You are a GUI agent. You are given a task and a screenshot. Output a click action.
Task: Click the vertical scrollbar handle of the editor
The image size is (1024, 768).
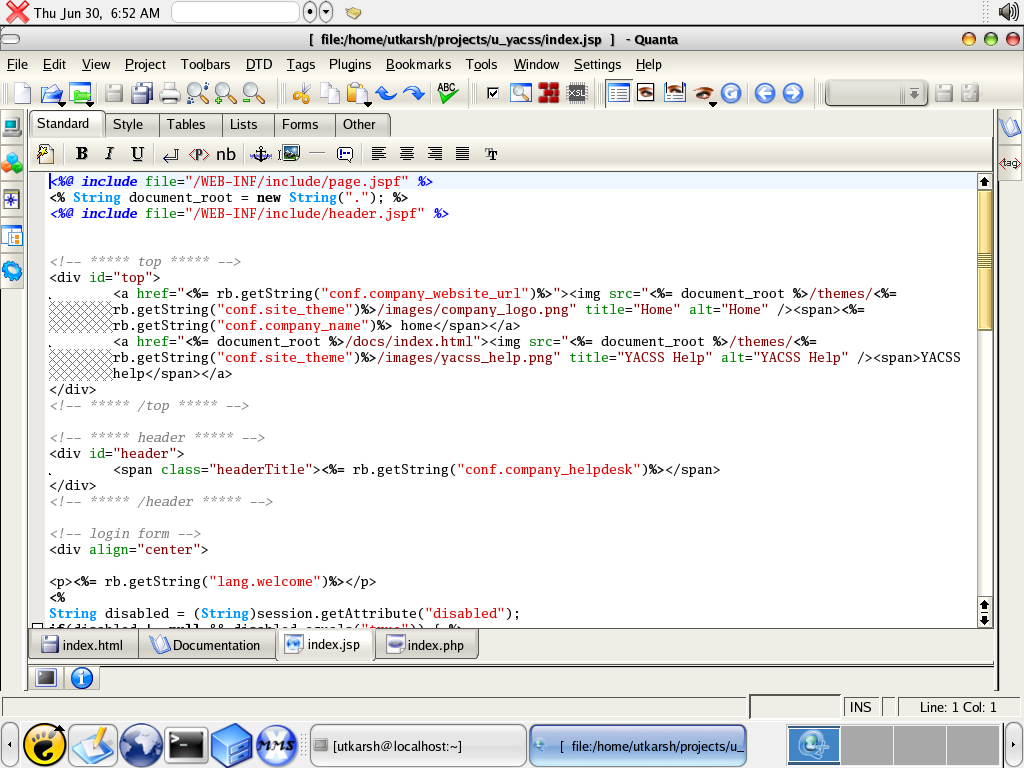984,260
